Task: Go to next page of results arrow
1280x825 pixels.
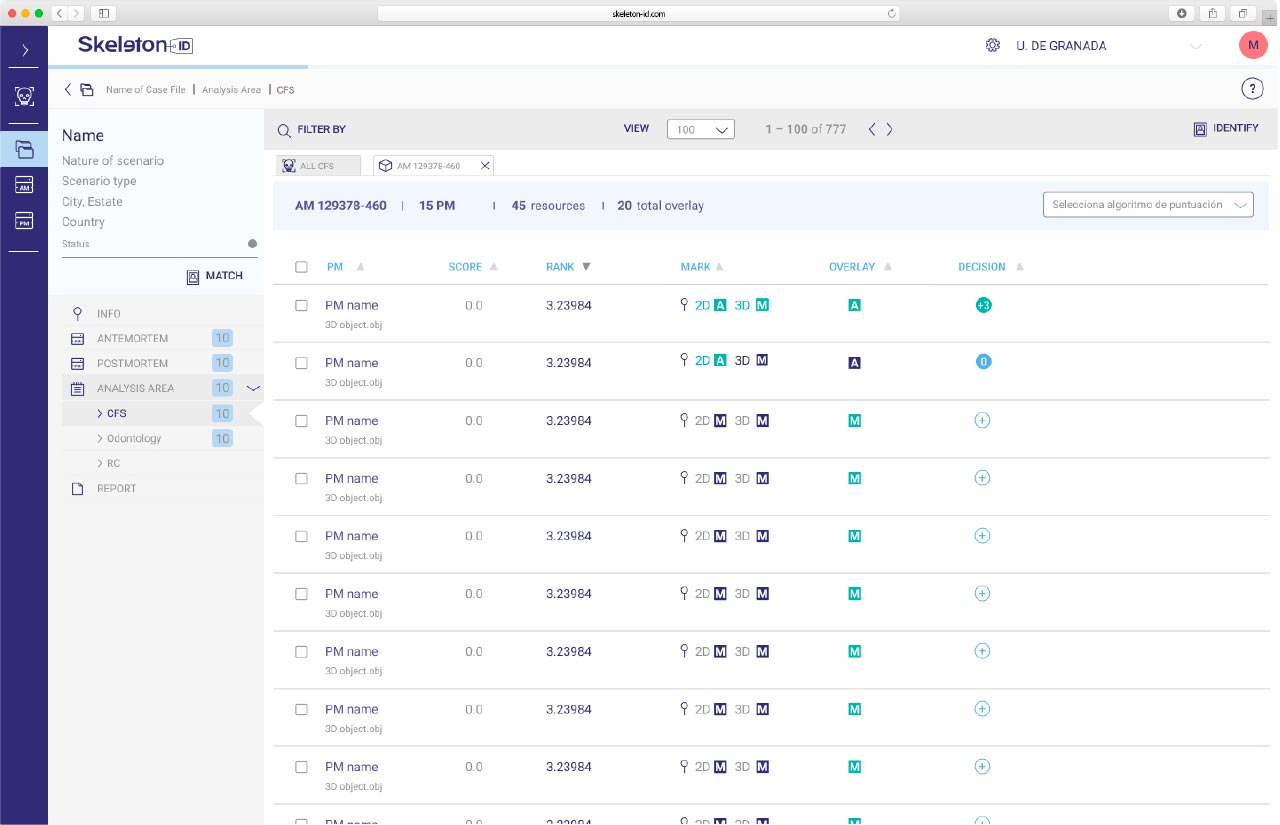Action: (x=890, y=129)
